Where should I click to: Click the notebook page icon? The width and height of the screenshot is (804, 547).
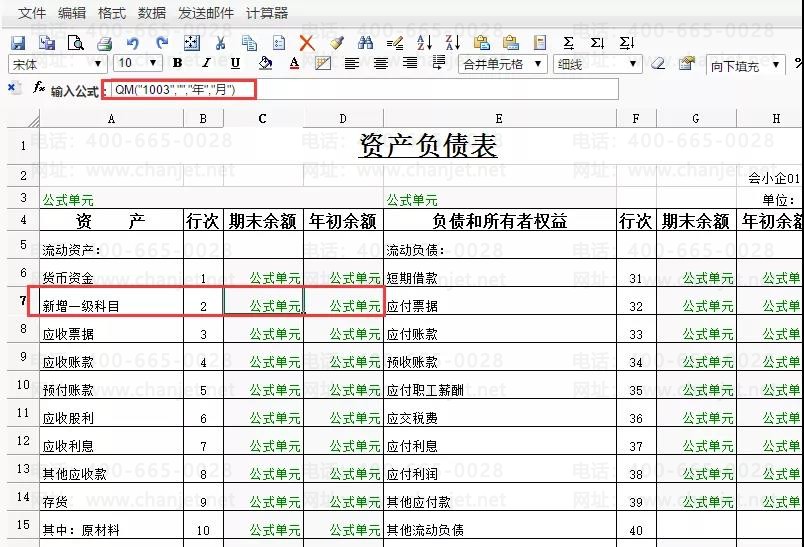click(539, 43)
